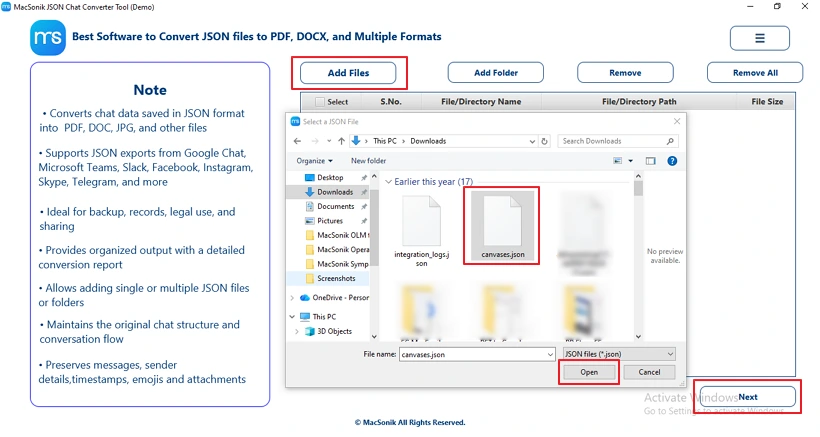
Task: Open the recent locations dropdown arrow
Action: pyautogui.click(x=328, y=141)
